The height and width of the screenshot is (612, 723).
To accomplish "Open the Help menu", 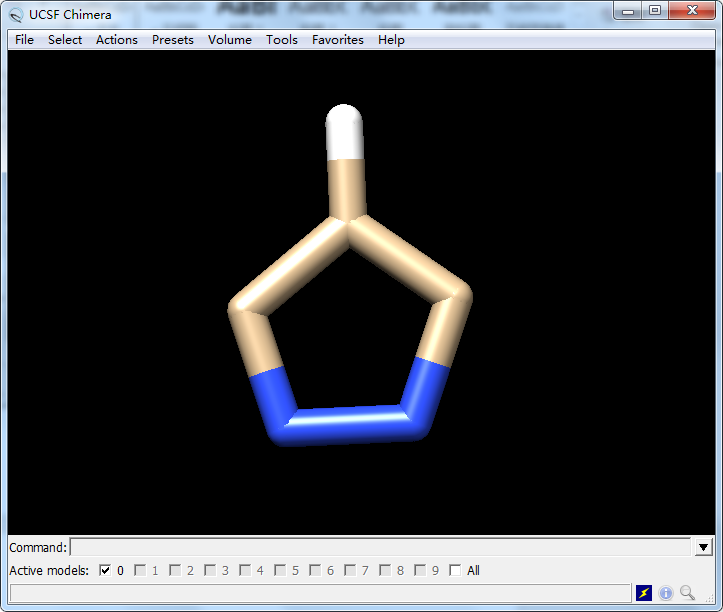I will pyautogui.click(x=391, y=40).
